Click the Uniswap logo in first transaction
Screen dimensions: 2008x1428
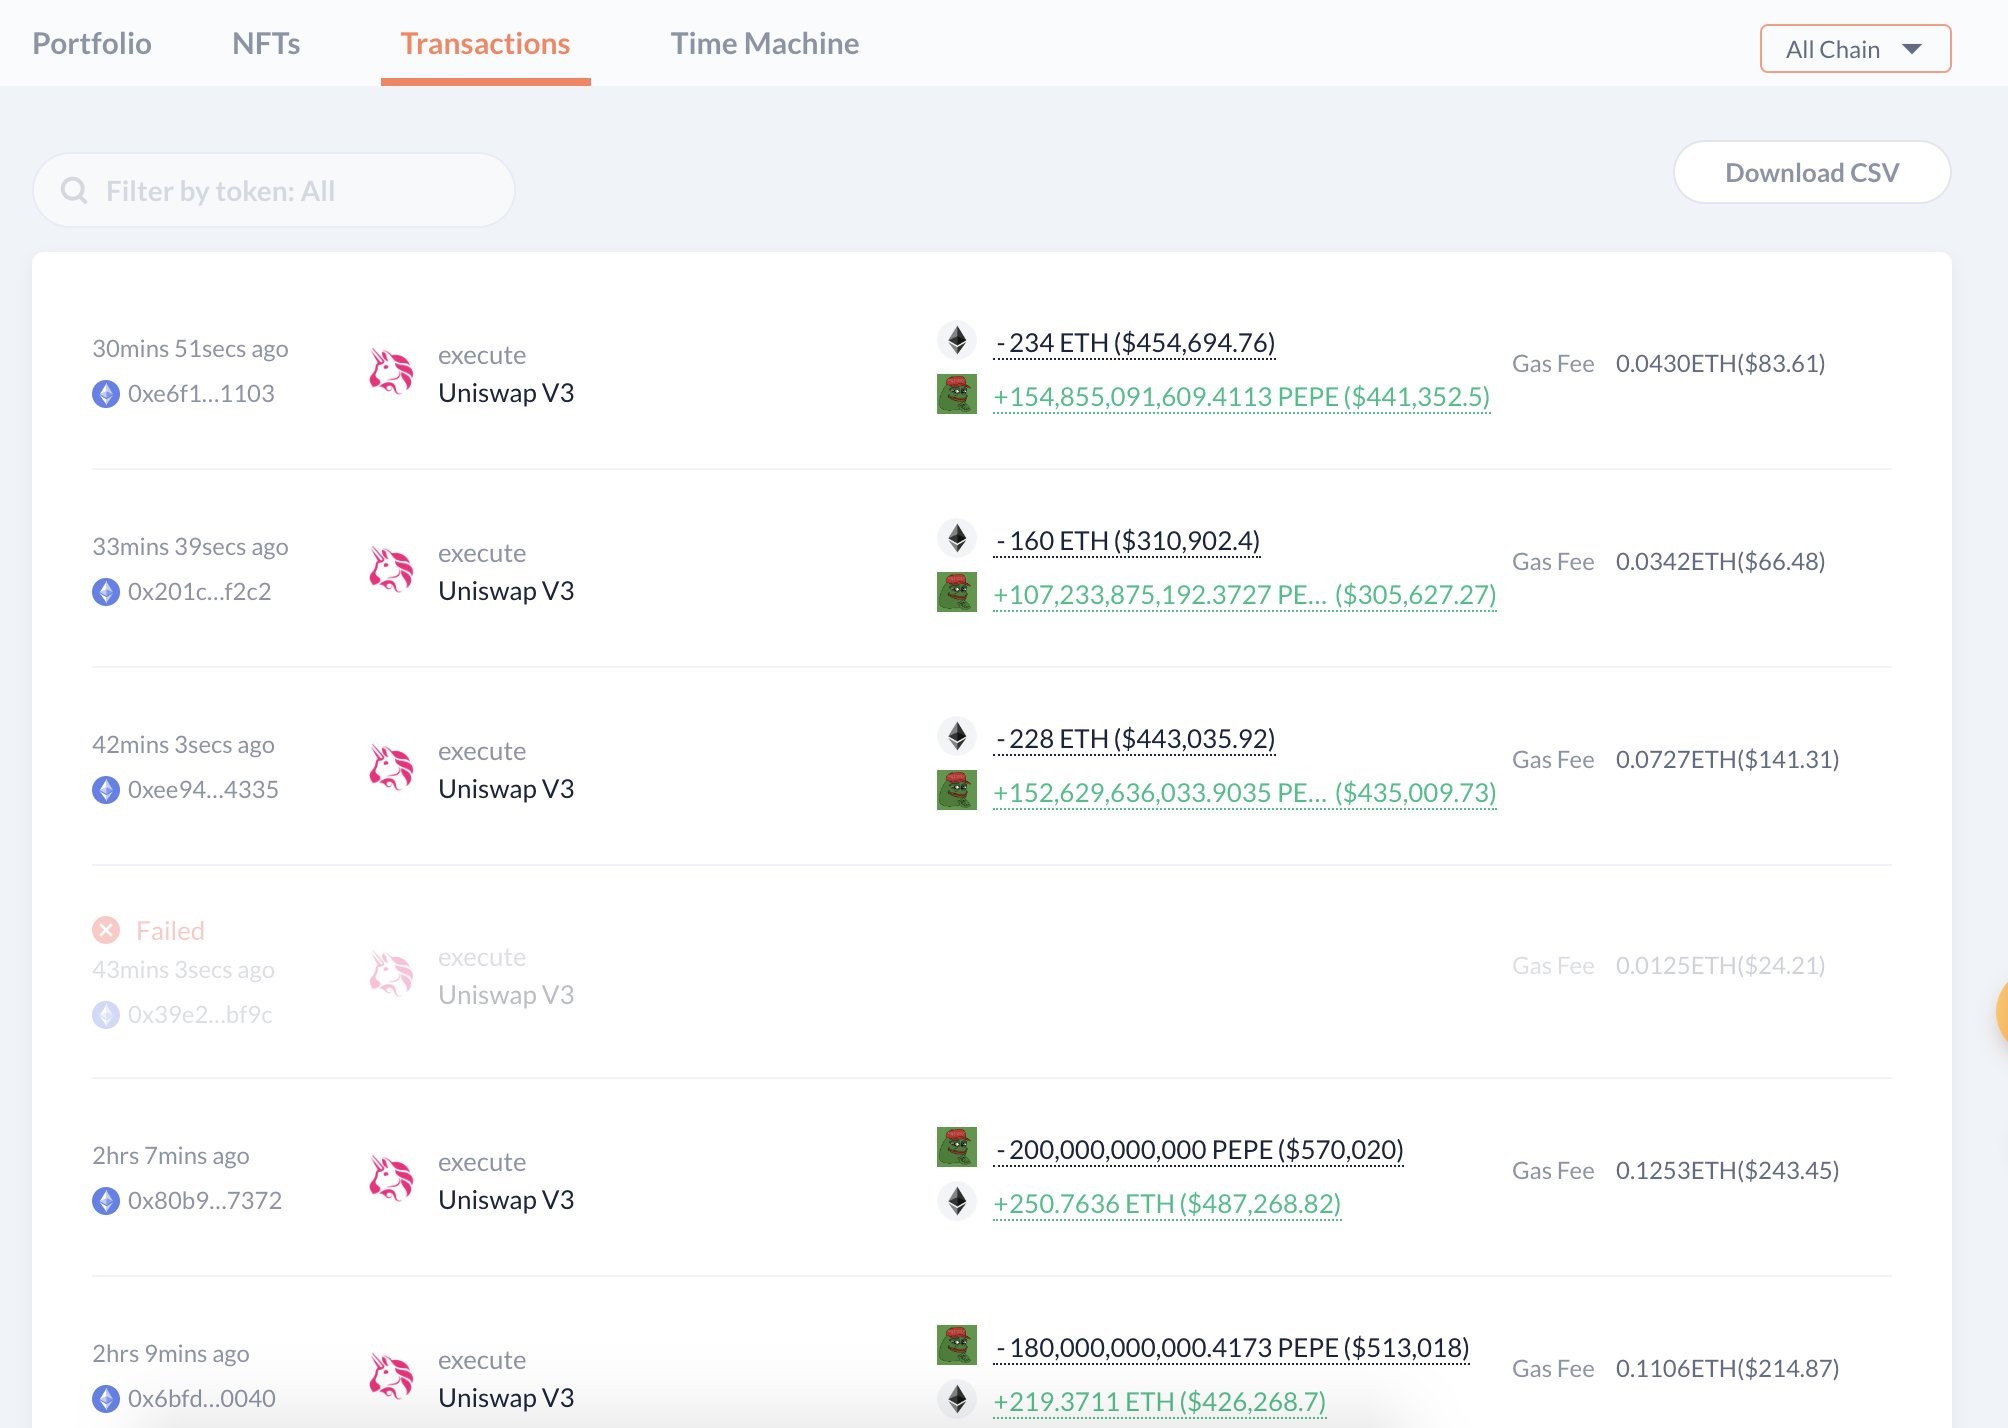[x=391, y=372]
